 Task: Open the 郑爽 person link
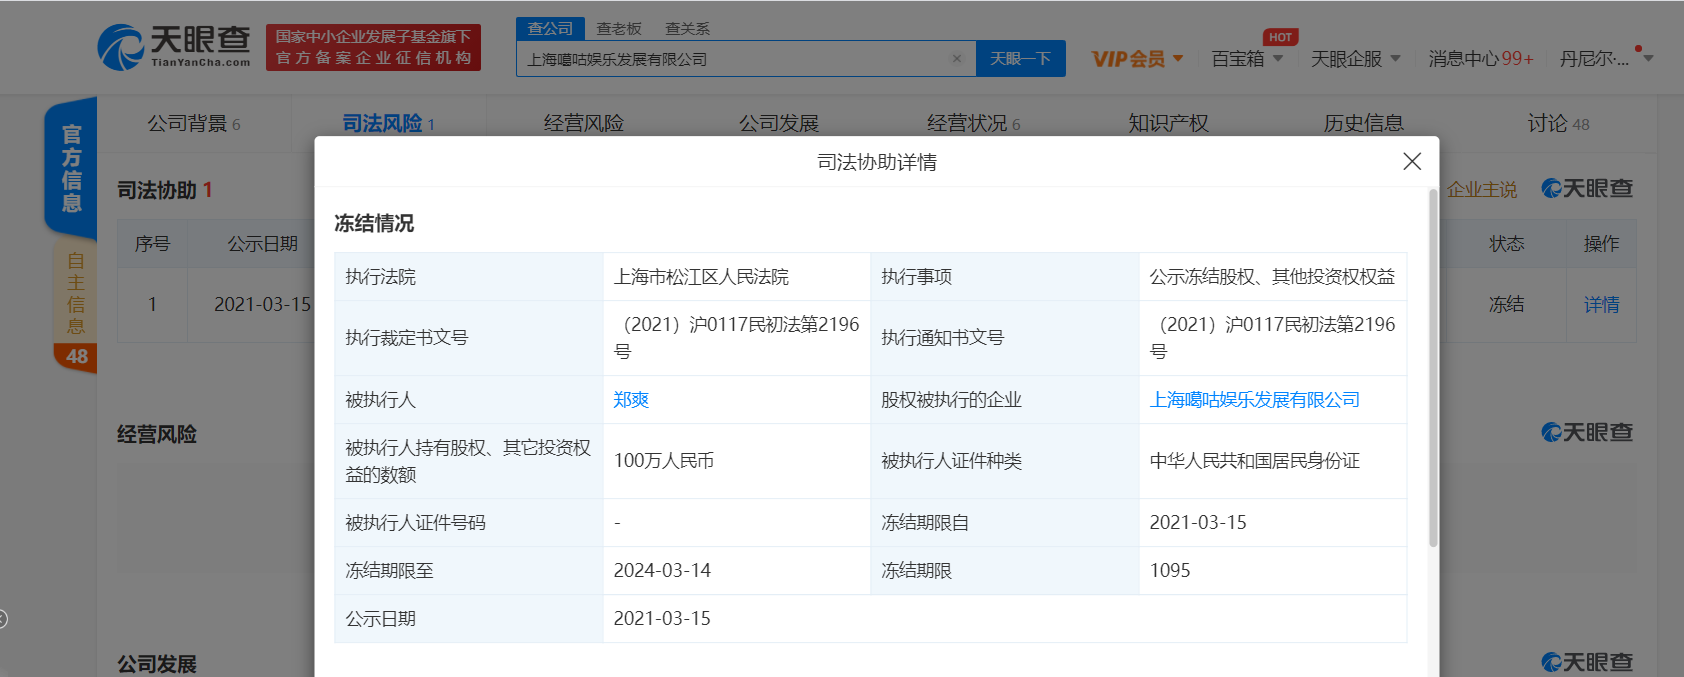[631, 400]
